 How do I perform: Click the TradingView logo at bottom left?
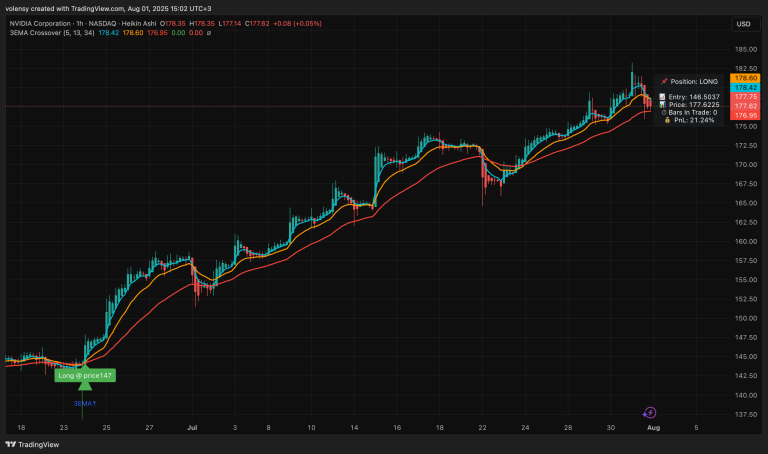coord(32,445)
